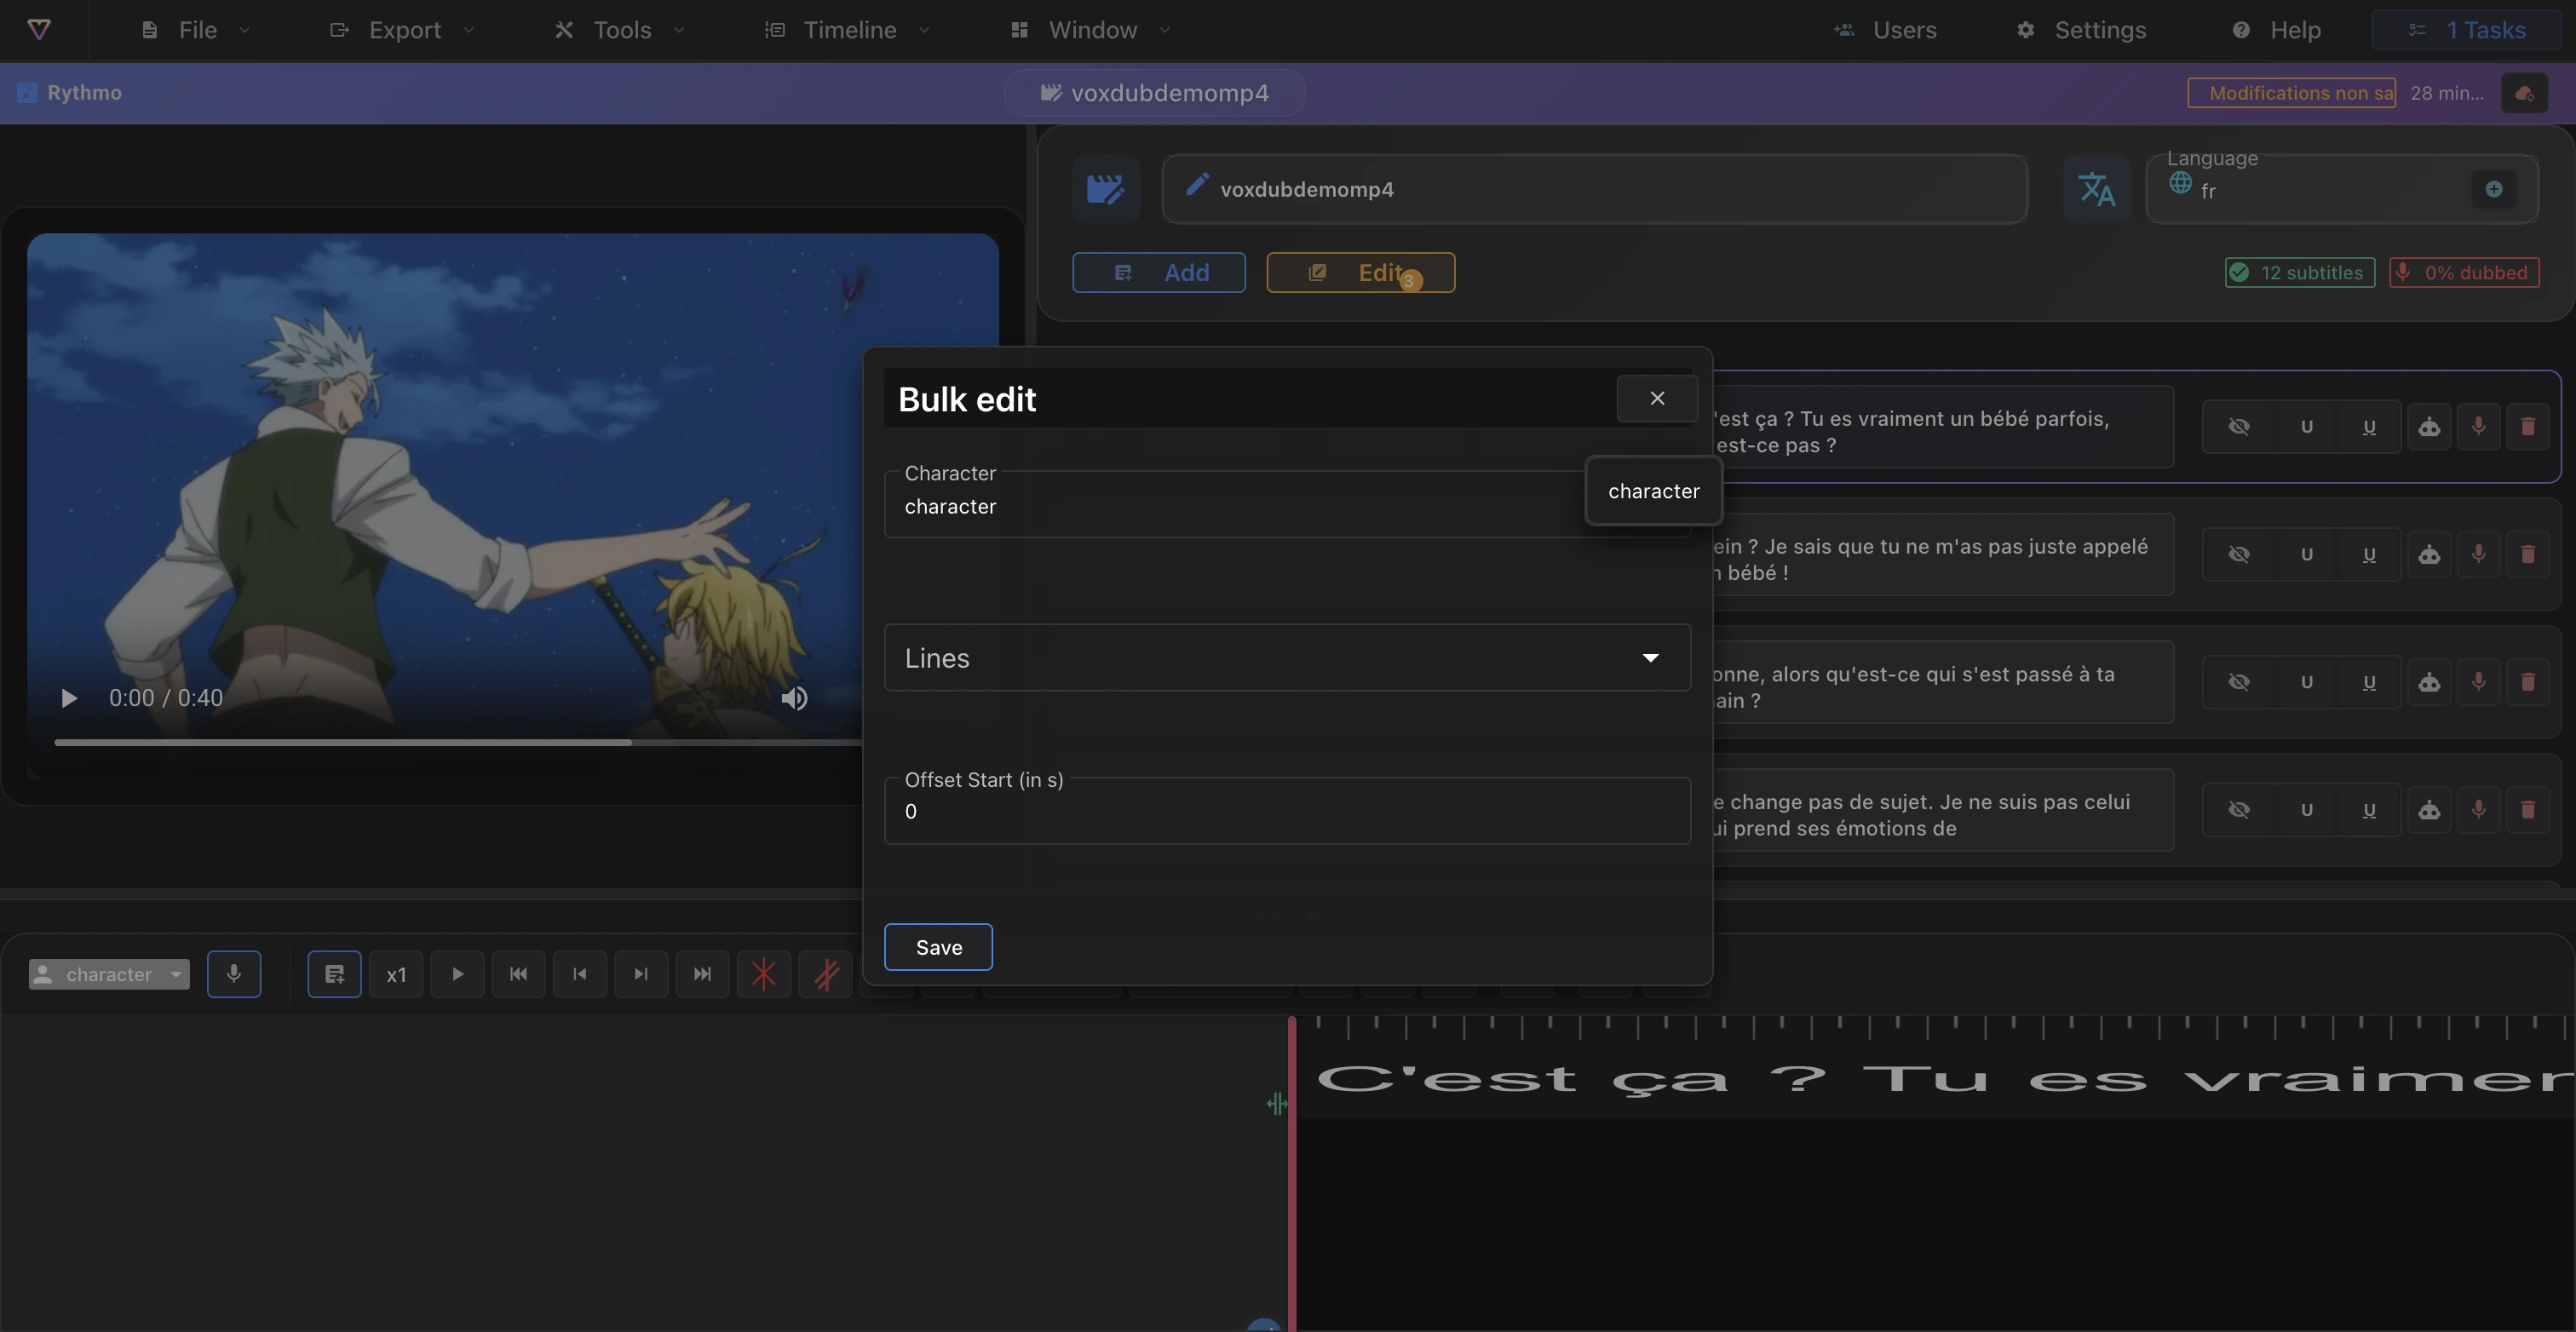Click the robot icon on the "Je sais que" subtitle
This screenshot has height=1332, width=2576.
(x=2429, y=554)
